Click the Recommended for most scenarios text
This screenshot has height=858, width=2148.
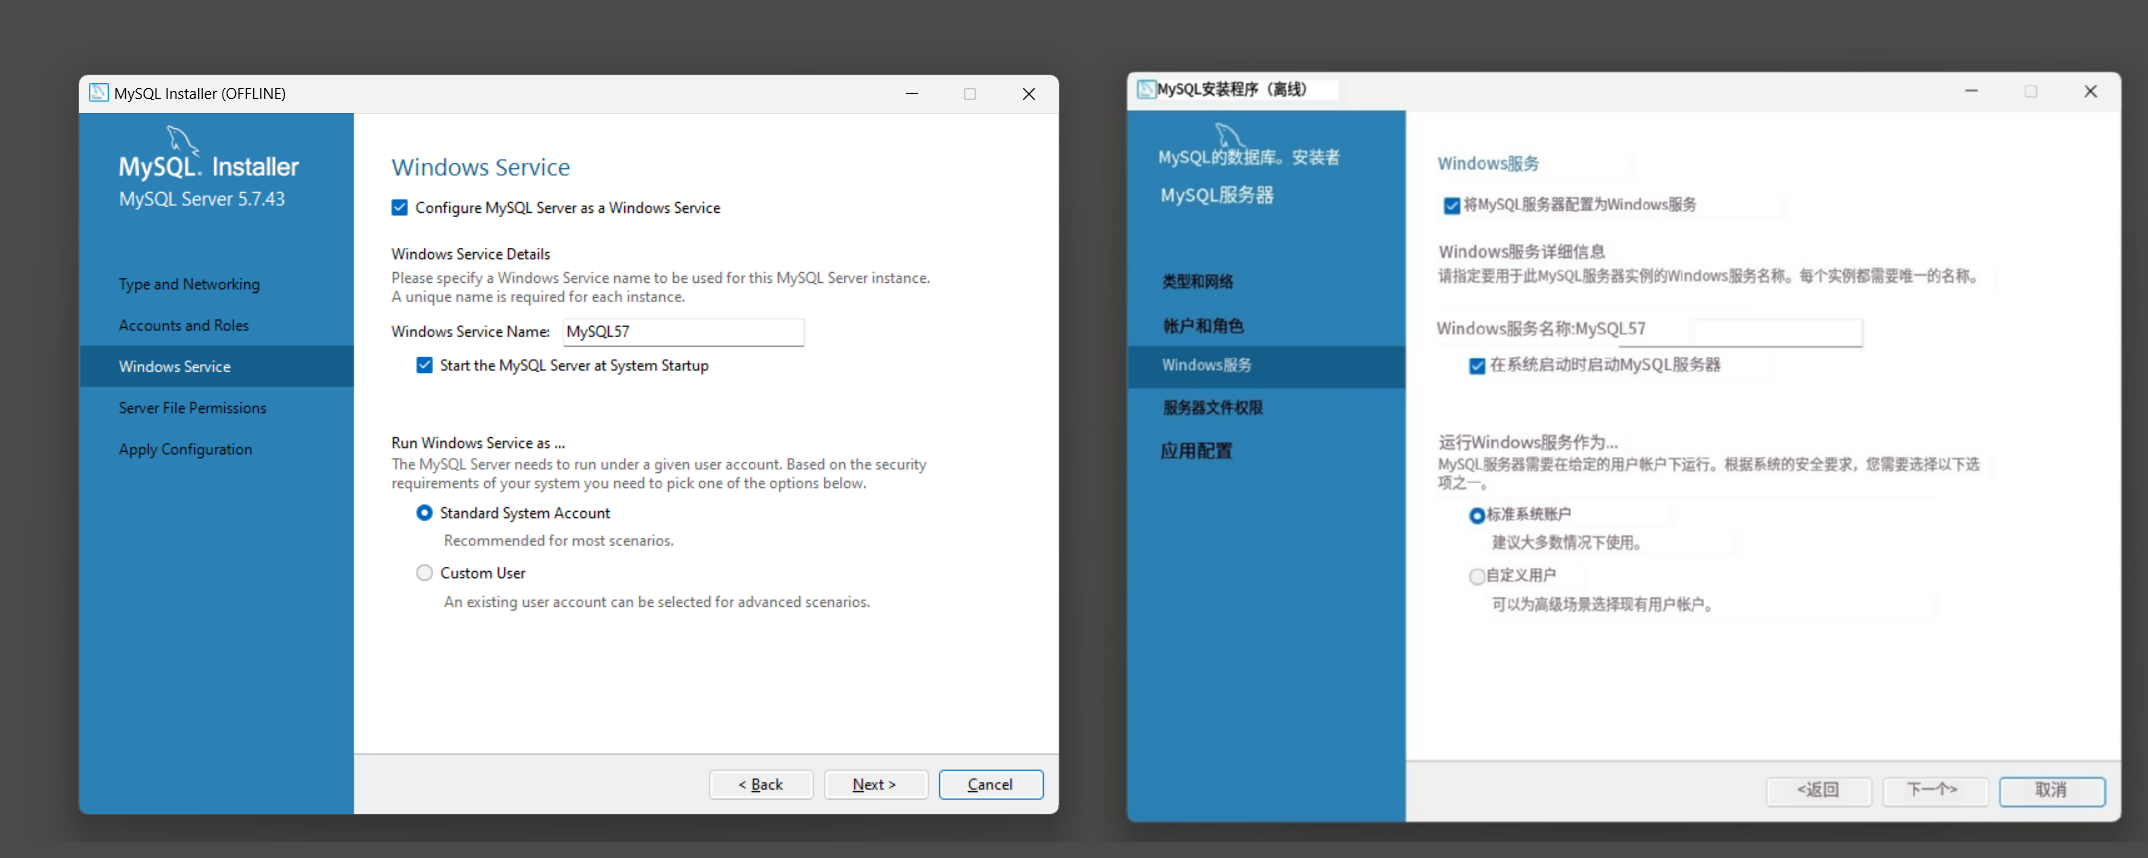click(559, 541)
